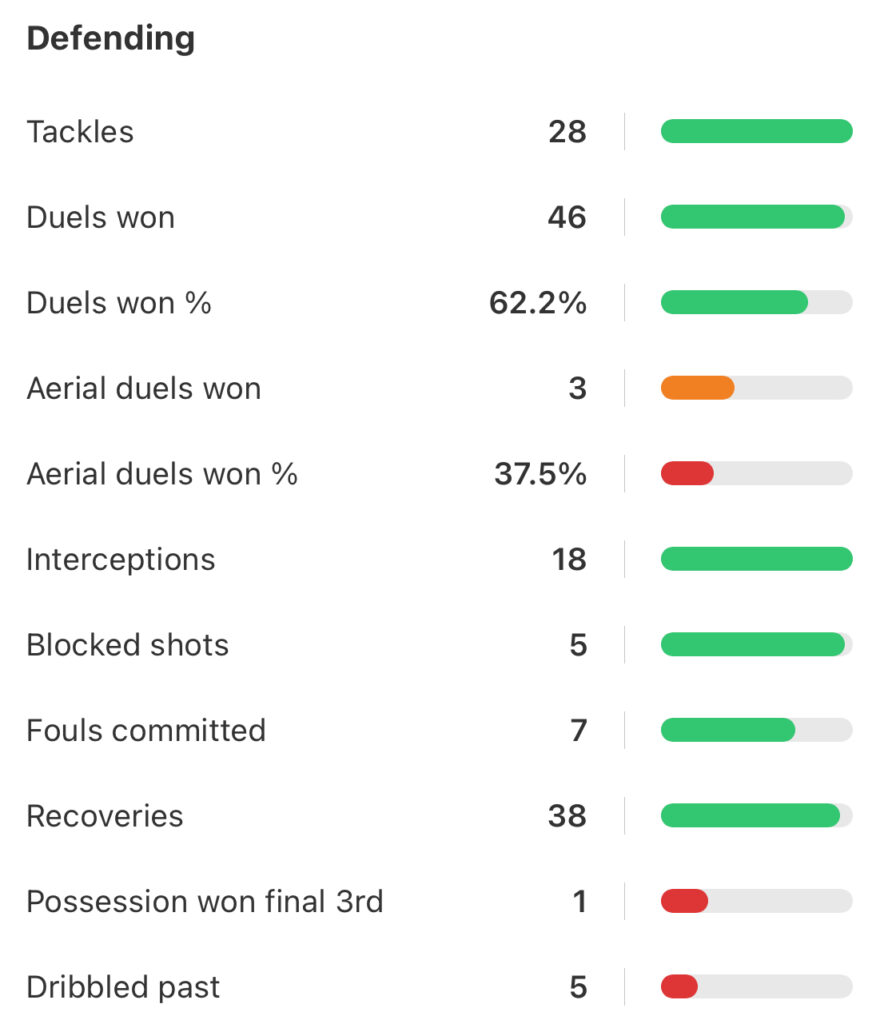Click the Blocked shots progress bar

tap(753, 644)
